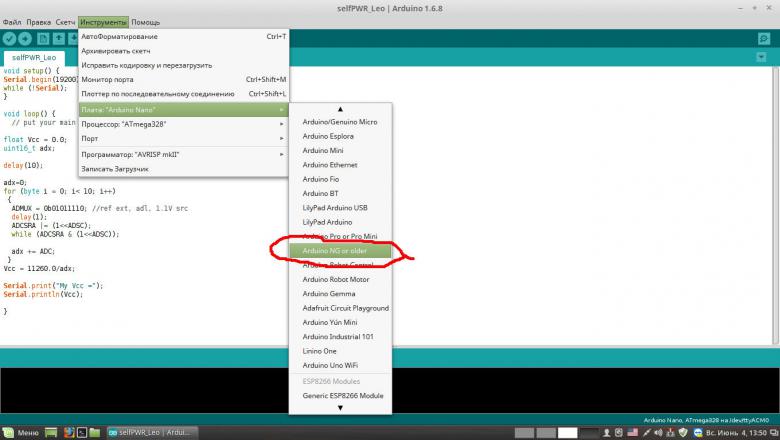Expand the Процессор ATmega328 submenu
The width and height of the screenshot is (780, 440).
(x=184, y=124)
